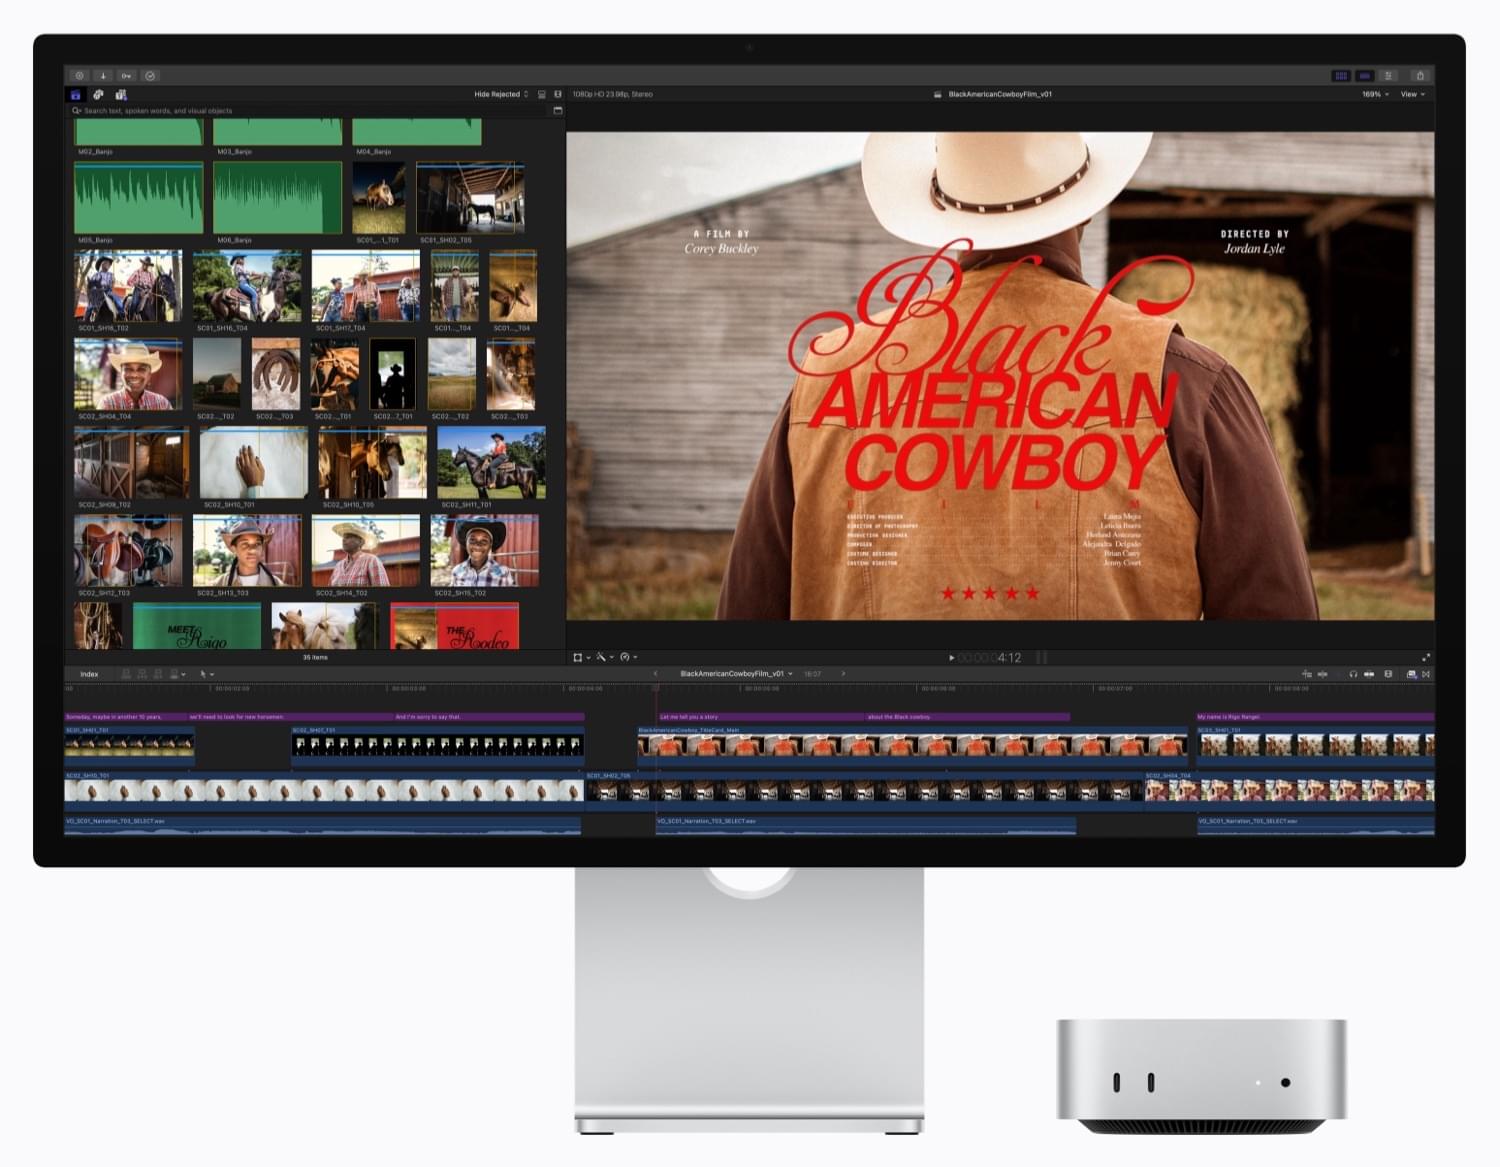
Task: Open the Titles and Generators sidebar
Action: pos(121,94)
